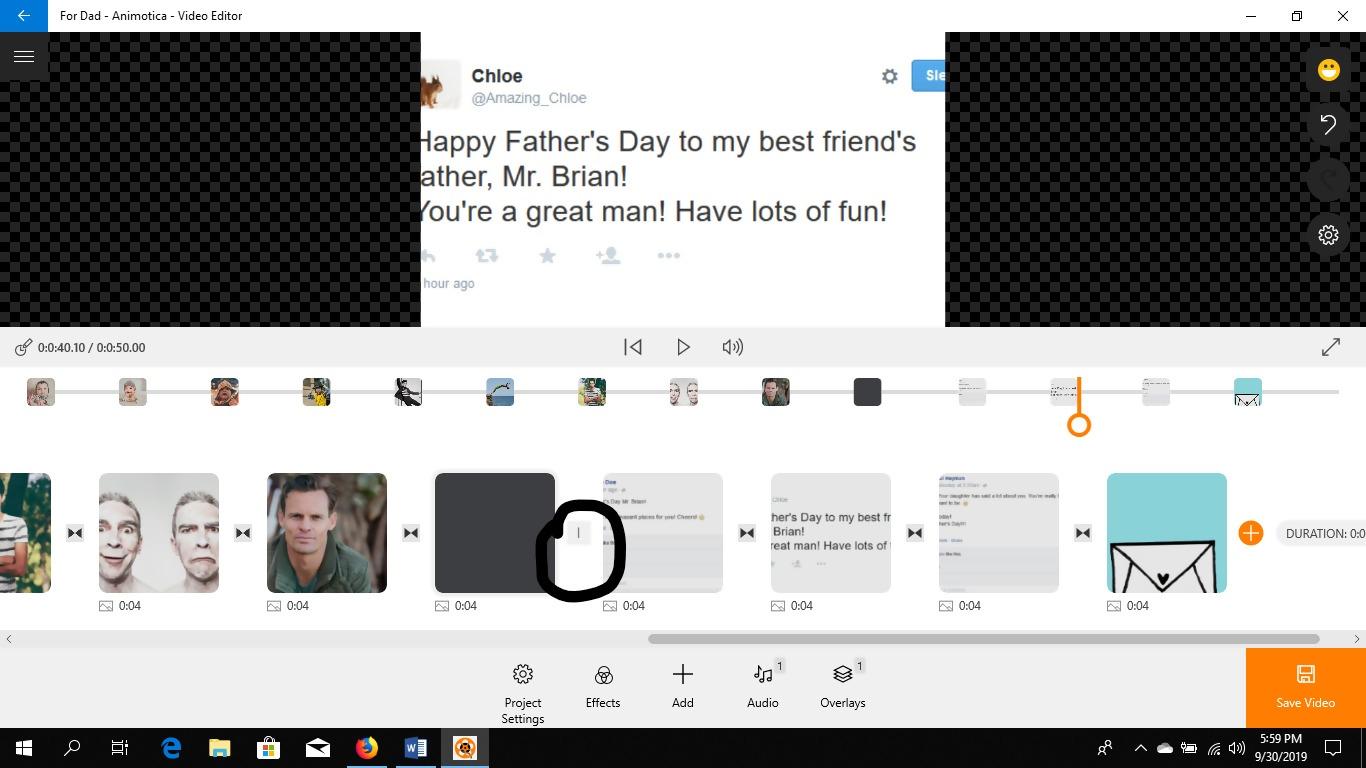Open the taskbar clock and calendar
Image resolution: width=1366 pixels, height=768 pixels.
pyautogui.click(x=1281, y=748)
